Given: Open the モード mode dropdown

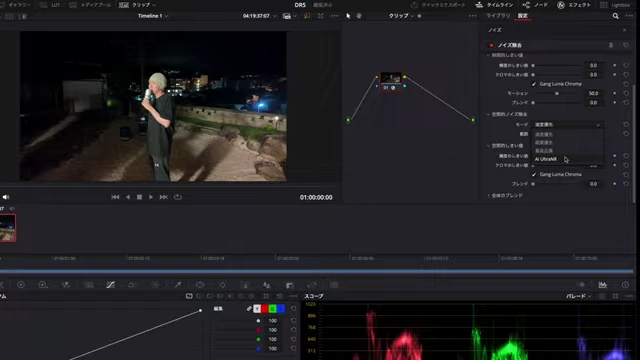Looking at the screenshot, I should [567, 124].
